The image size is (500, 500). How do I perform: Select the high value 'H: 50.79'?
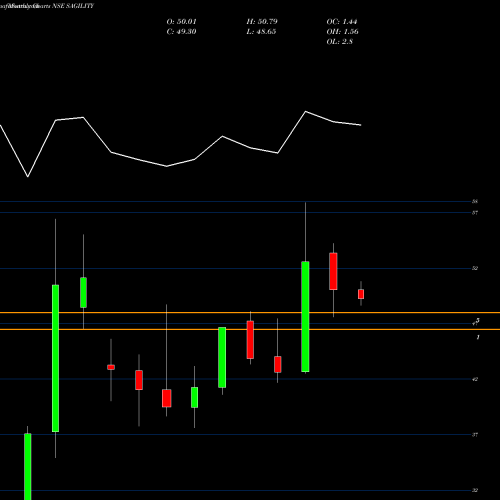pyautogui.click(x=262, y=22)
